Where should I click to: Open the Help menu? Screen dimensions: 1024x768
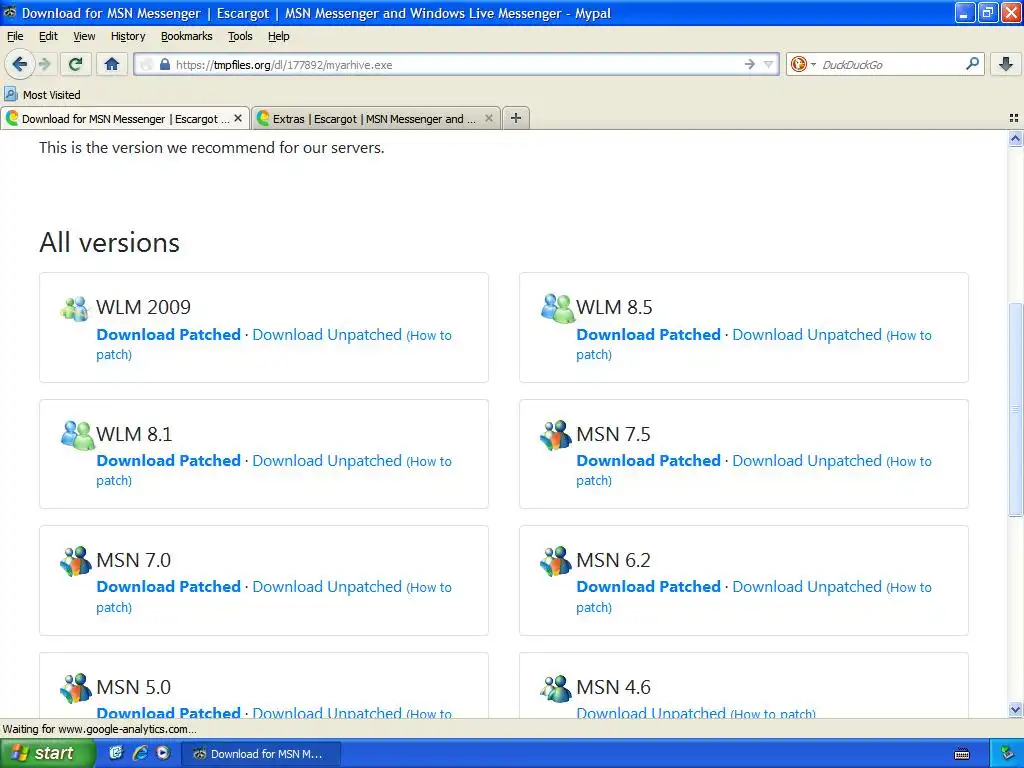click(x=279, y=36)
